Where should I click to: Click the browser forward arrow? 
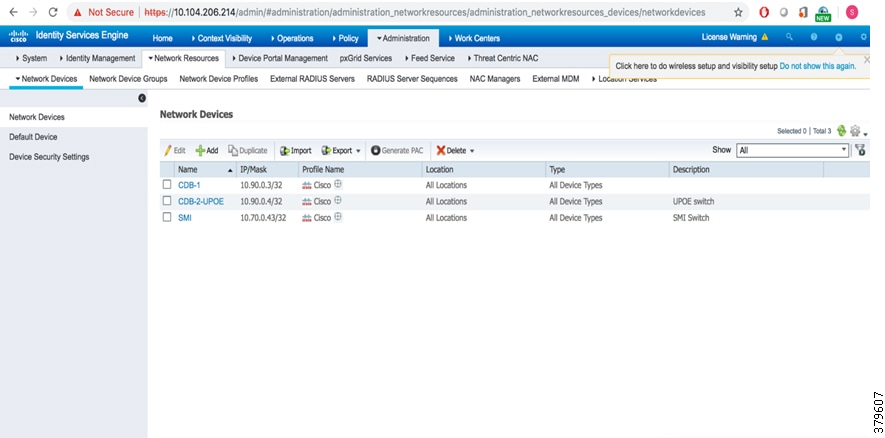click(x=33, y=12)
